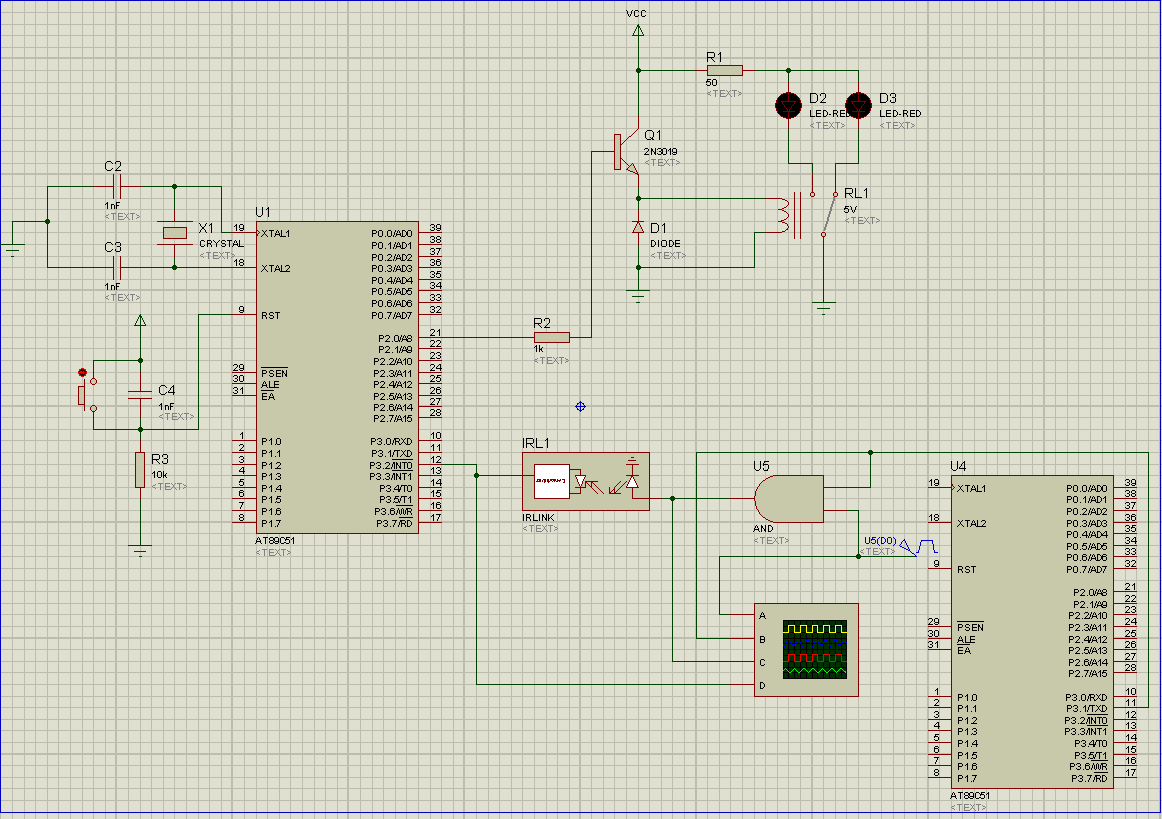Click the C4 capacitor
Screen dimensions: 1162x819
pos(140,396)
